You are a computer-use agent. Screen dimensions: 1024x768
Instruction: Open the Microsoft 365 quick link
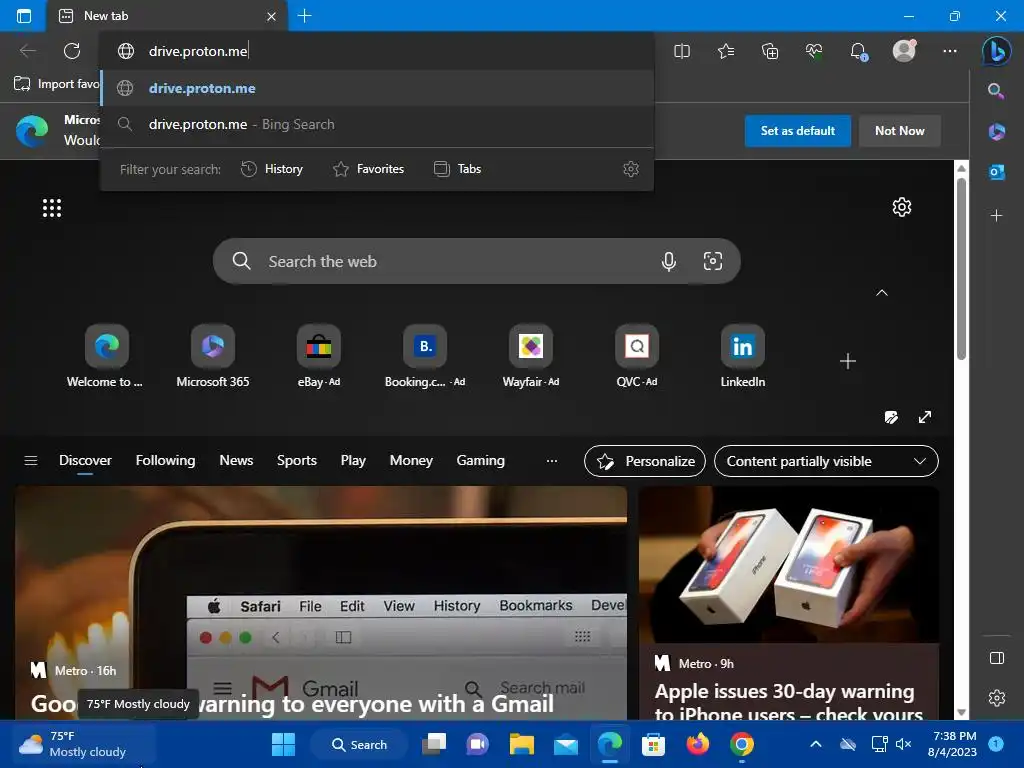pos(213,357)
